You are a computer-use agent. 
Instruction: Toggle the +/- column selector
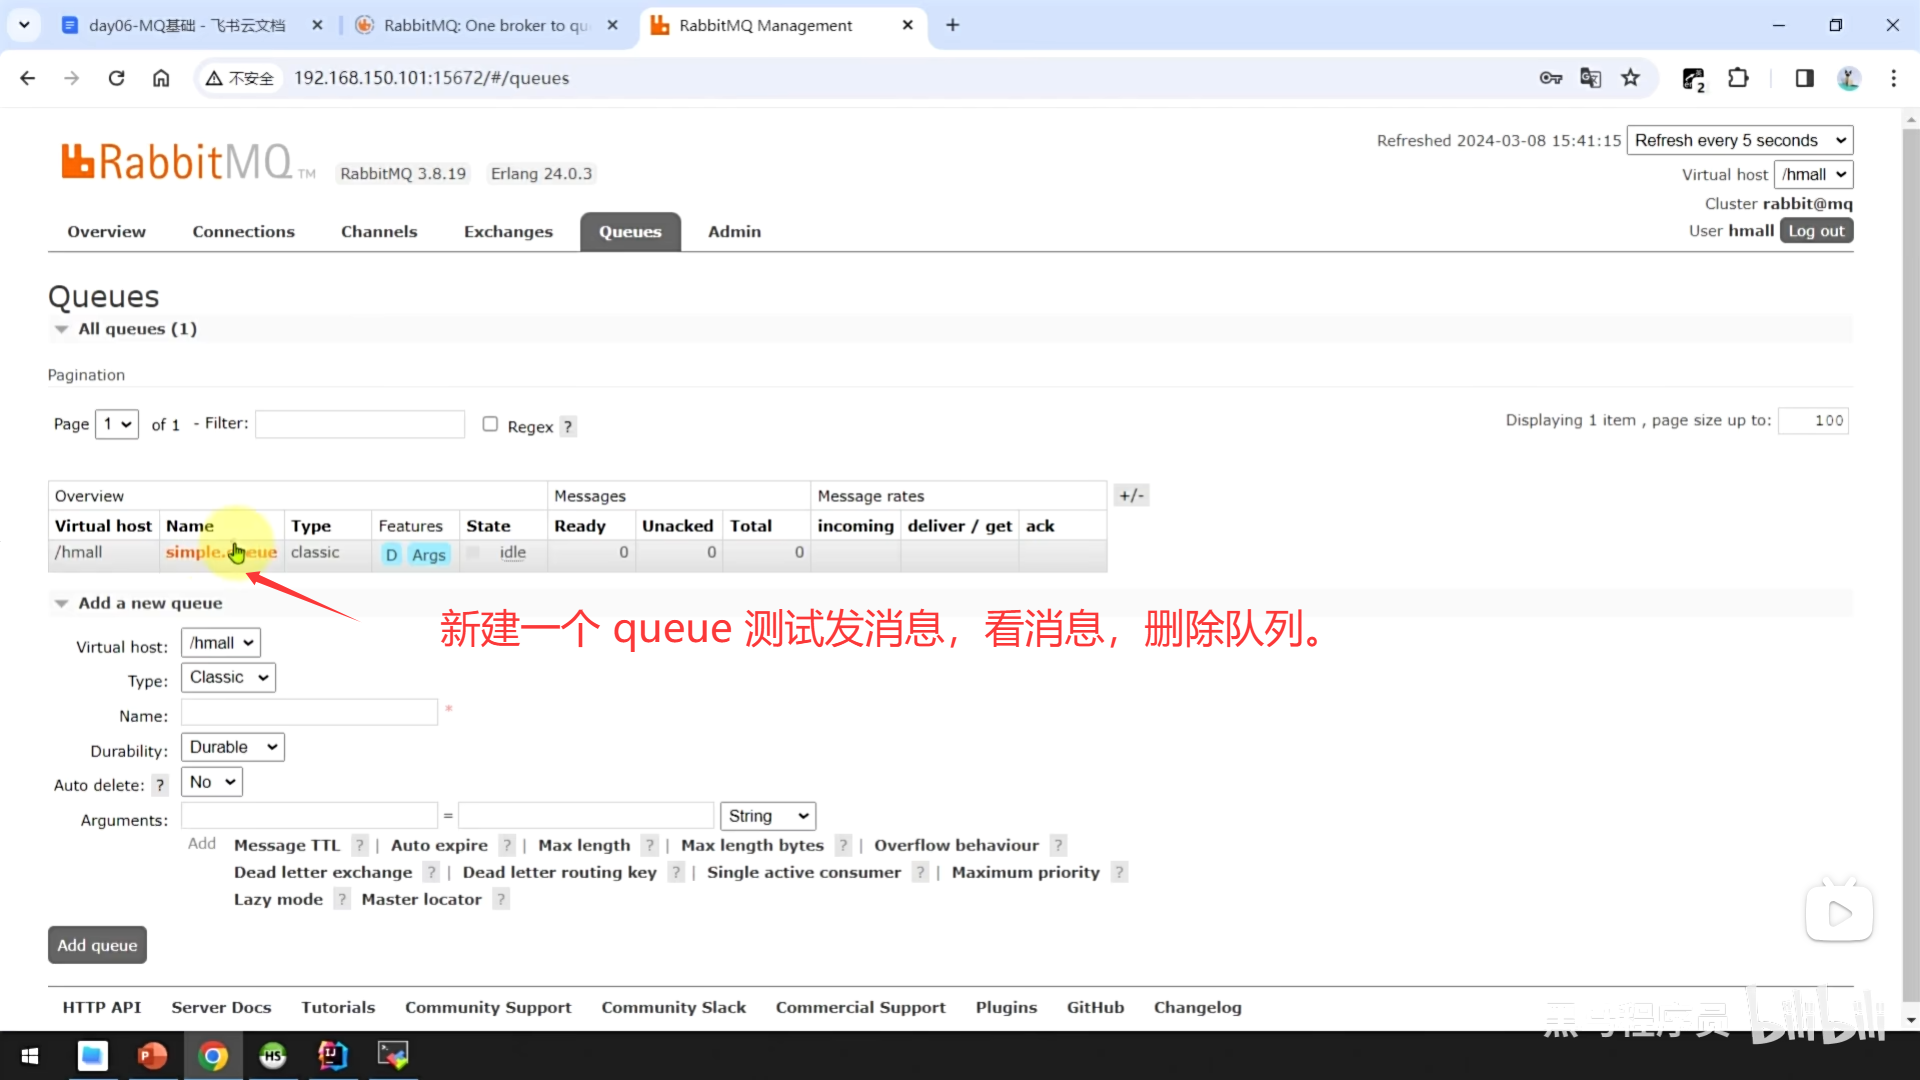click(1131, 496)
